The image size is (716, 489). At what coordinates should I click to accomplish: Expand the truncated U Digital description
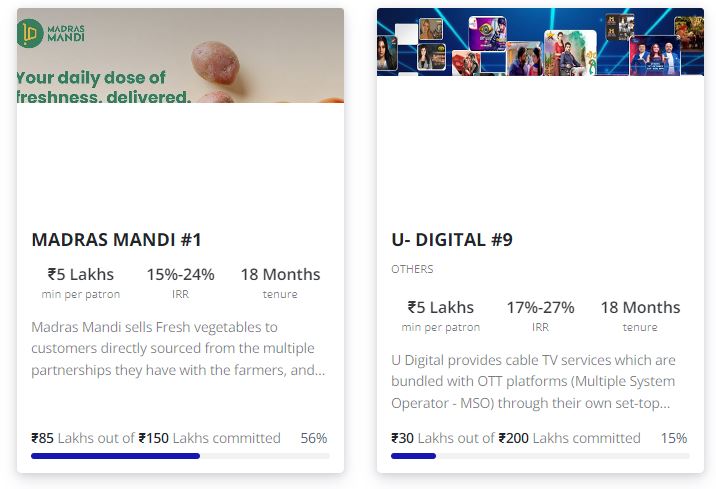tap(533, 381)
